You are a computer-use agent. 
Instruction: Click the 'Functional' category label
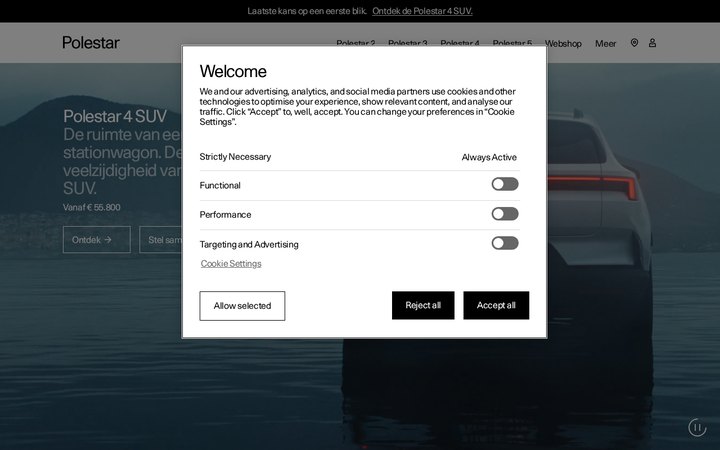[220, 186]
